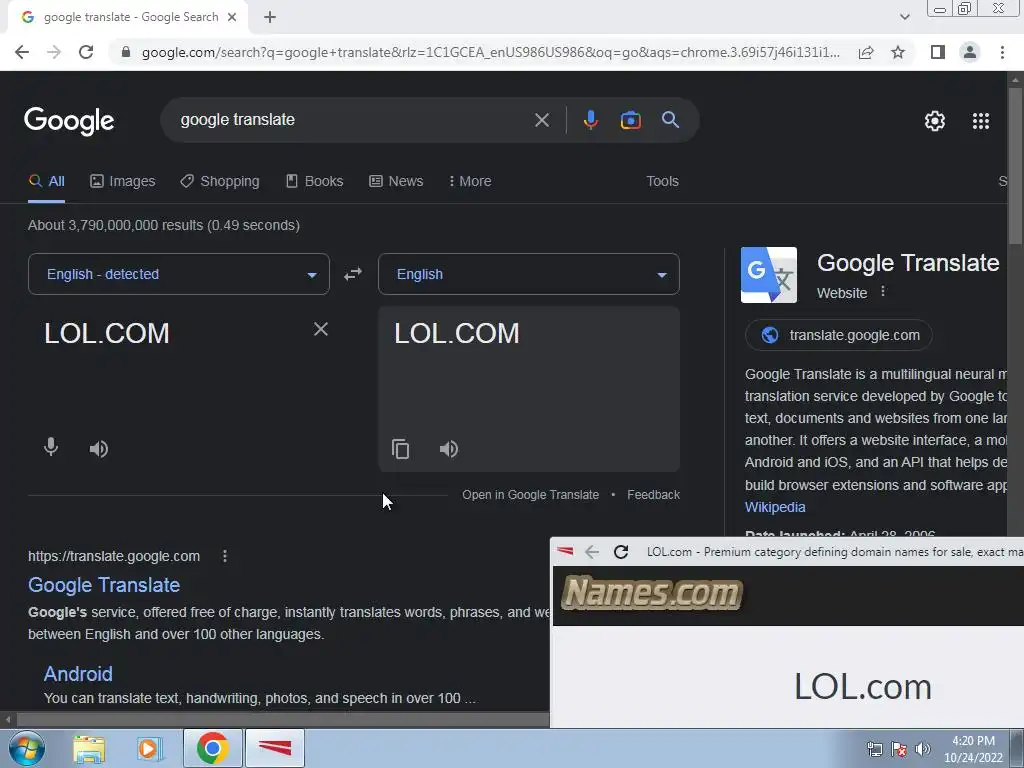The image size is (1024, 768).
Task: Listen to translated text speaker icon
Action: pyautogui.click(x=449, y=449)
